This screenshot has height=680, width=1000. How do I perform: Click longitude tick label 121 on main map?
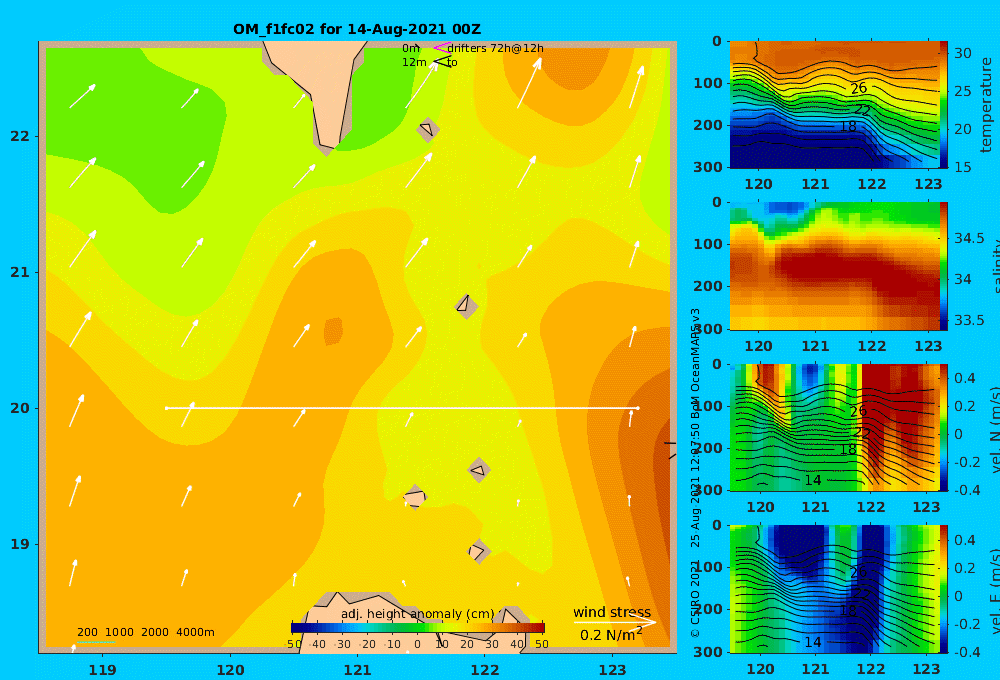tap(358, 670)
